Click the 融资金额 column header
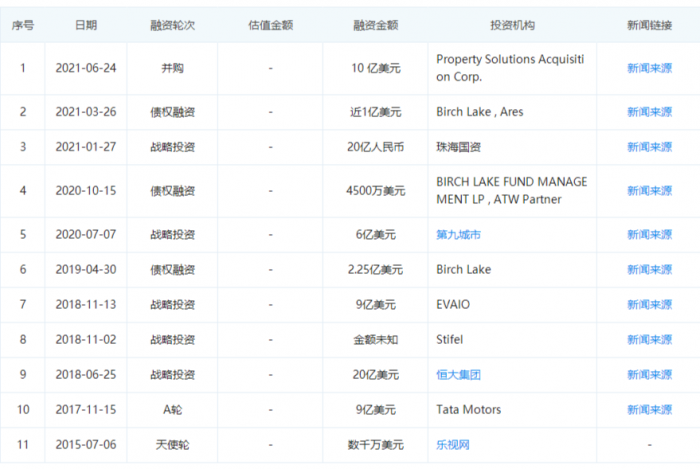This screenshot has height=469, width=700. tap(375, 25)
